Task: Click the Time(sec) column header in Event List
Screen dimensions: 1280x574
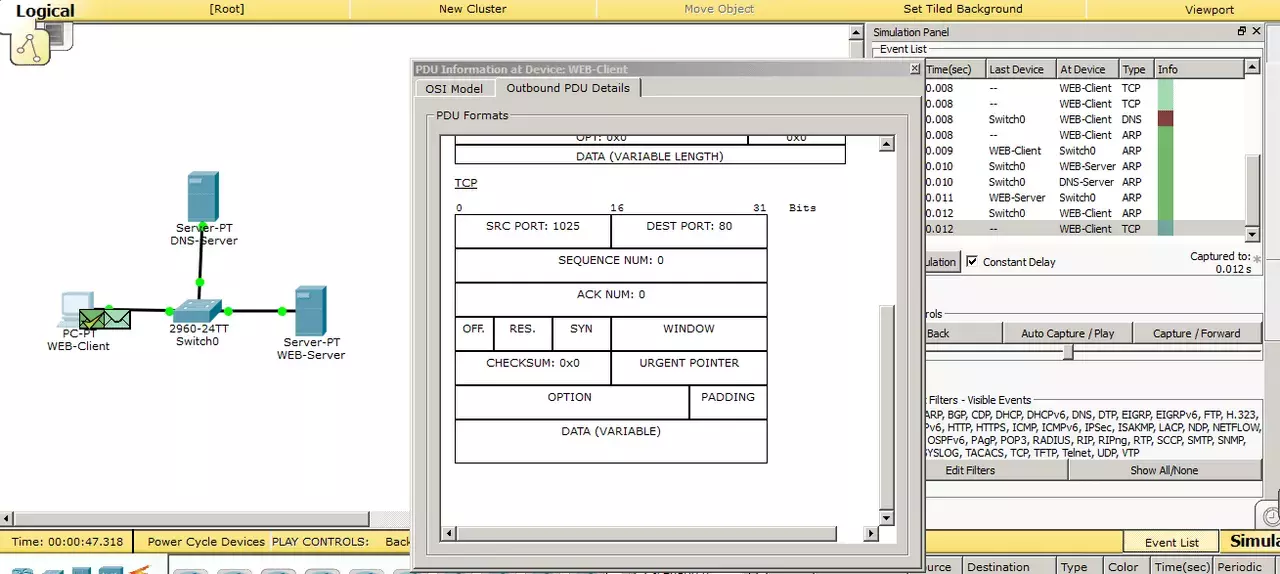Action: tap(953, 69)
